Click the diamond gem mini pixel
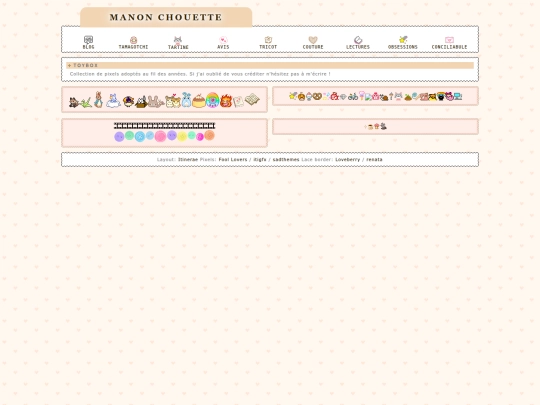 (343, 97)
